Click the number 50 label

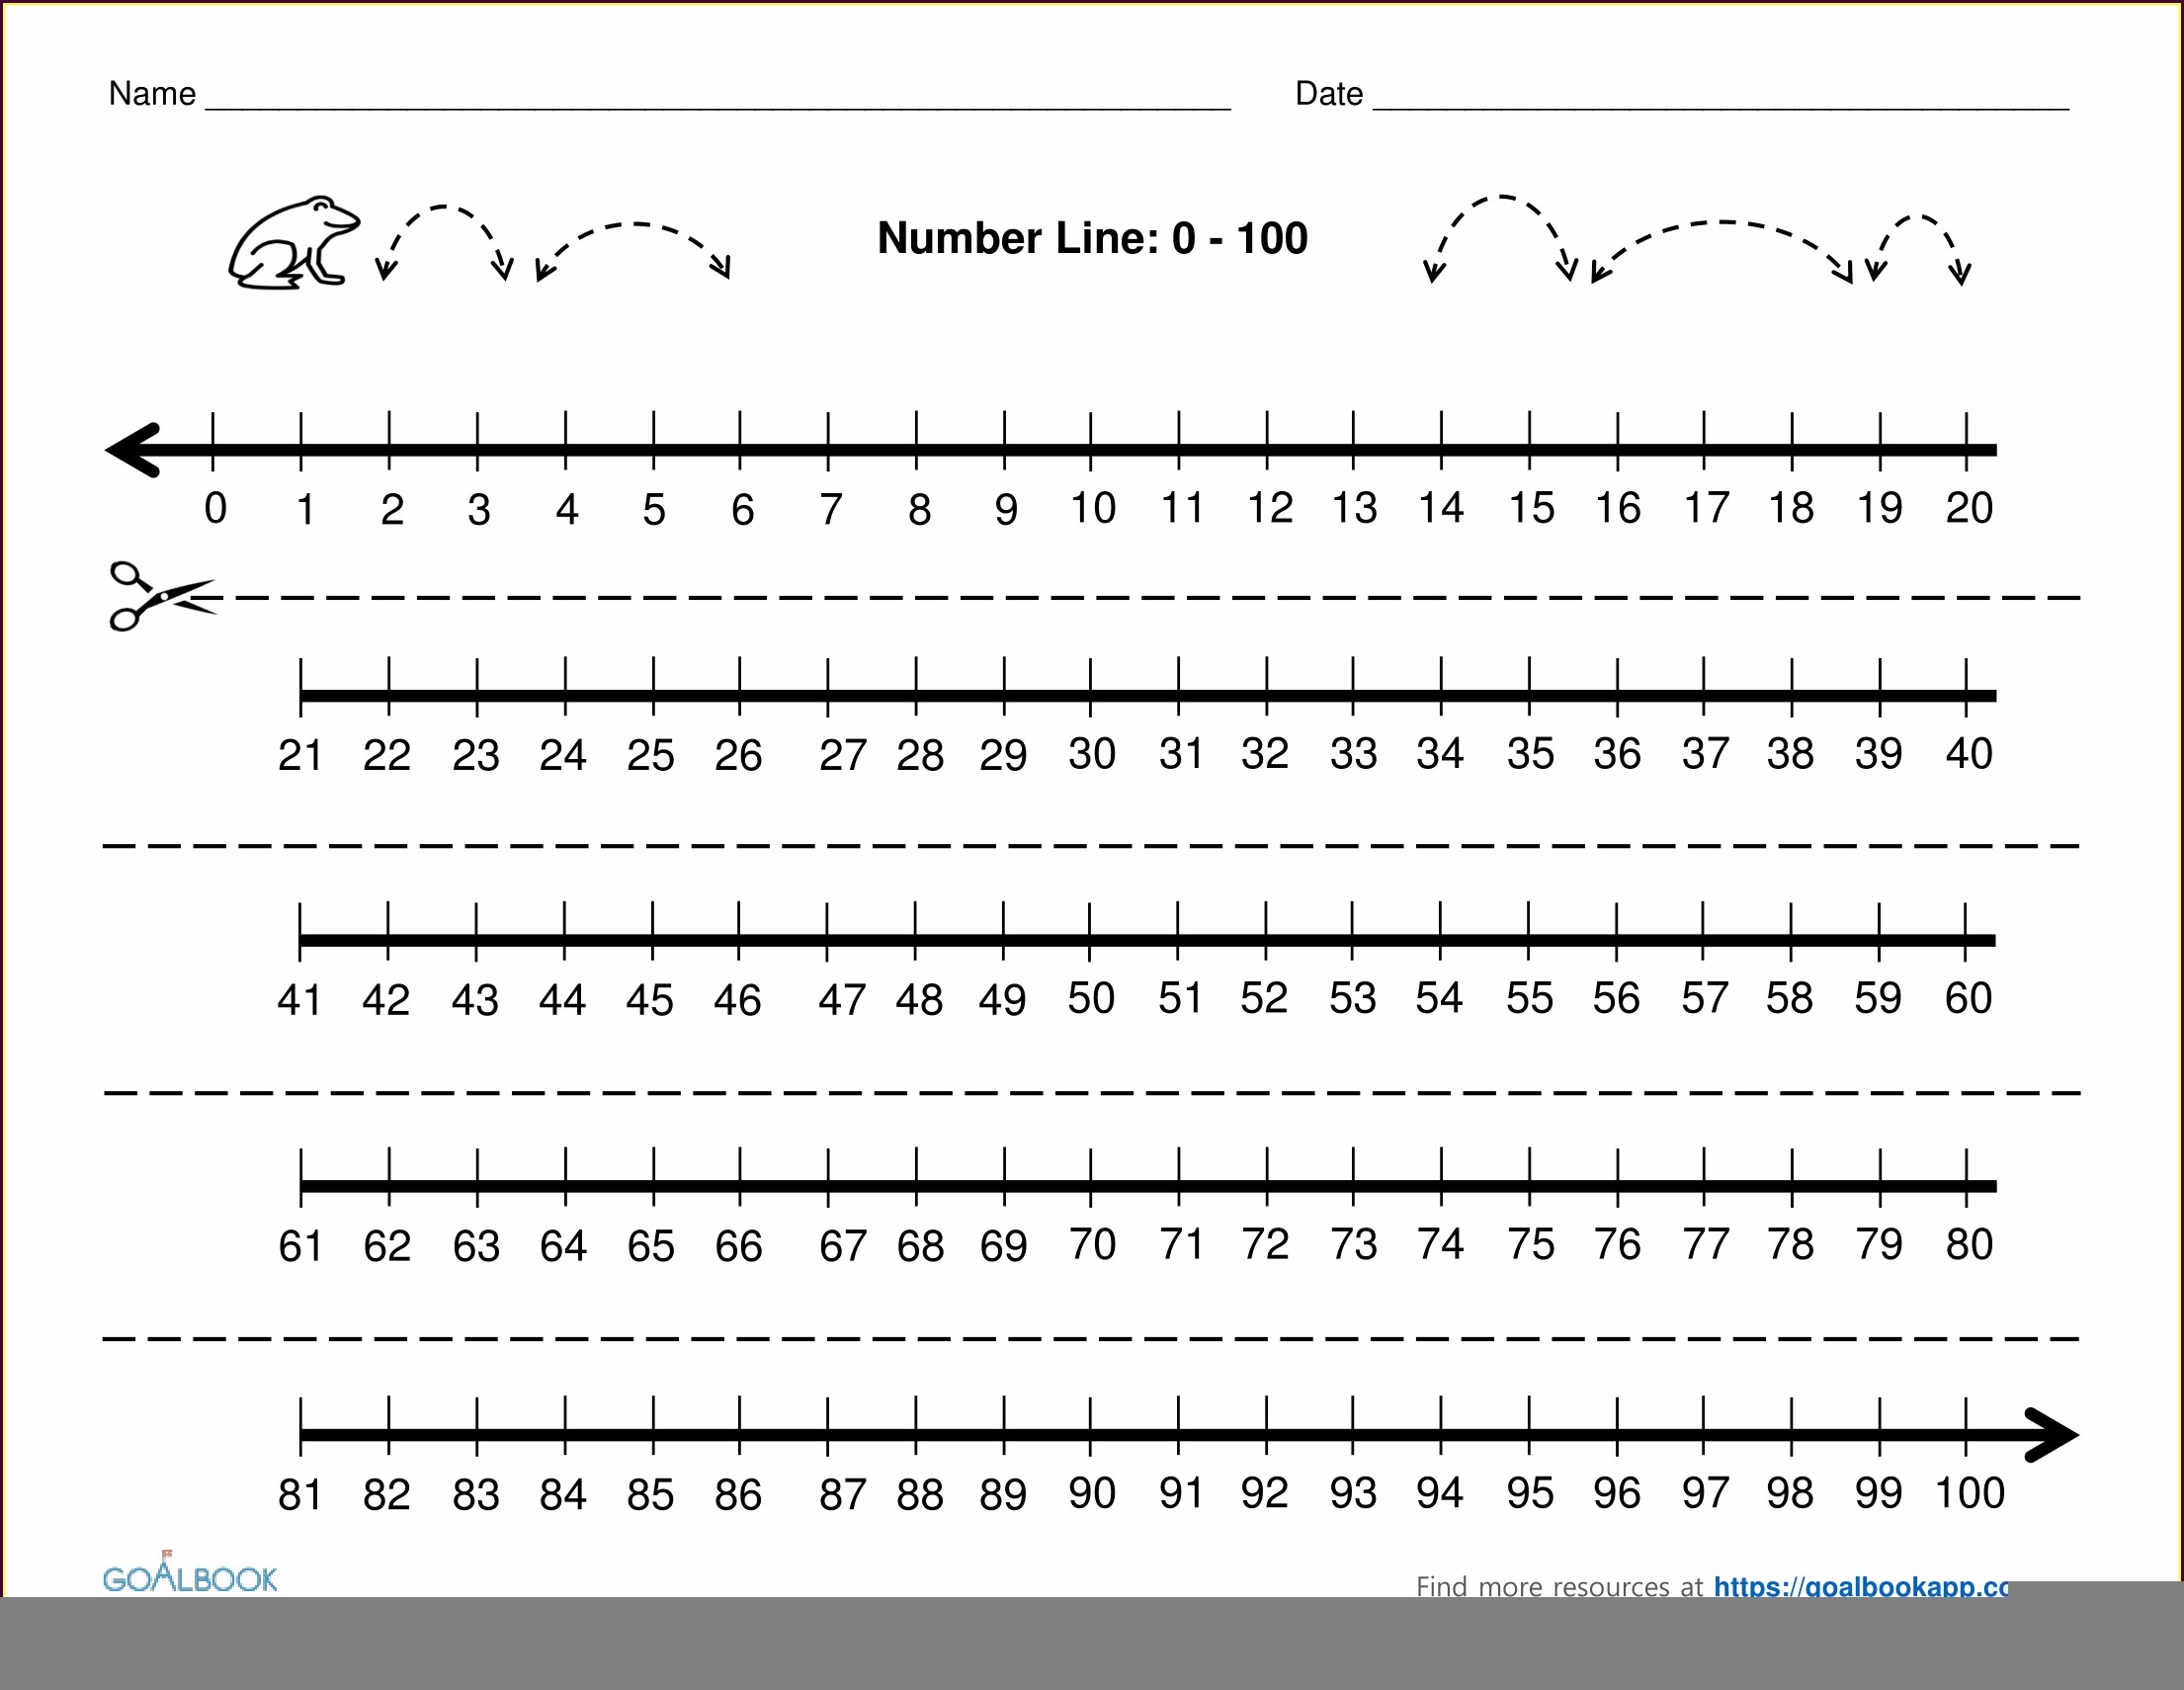[1091, 998]
